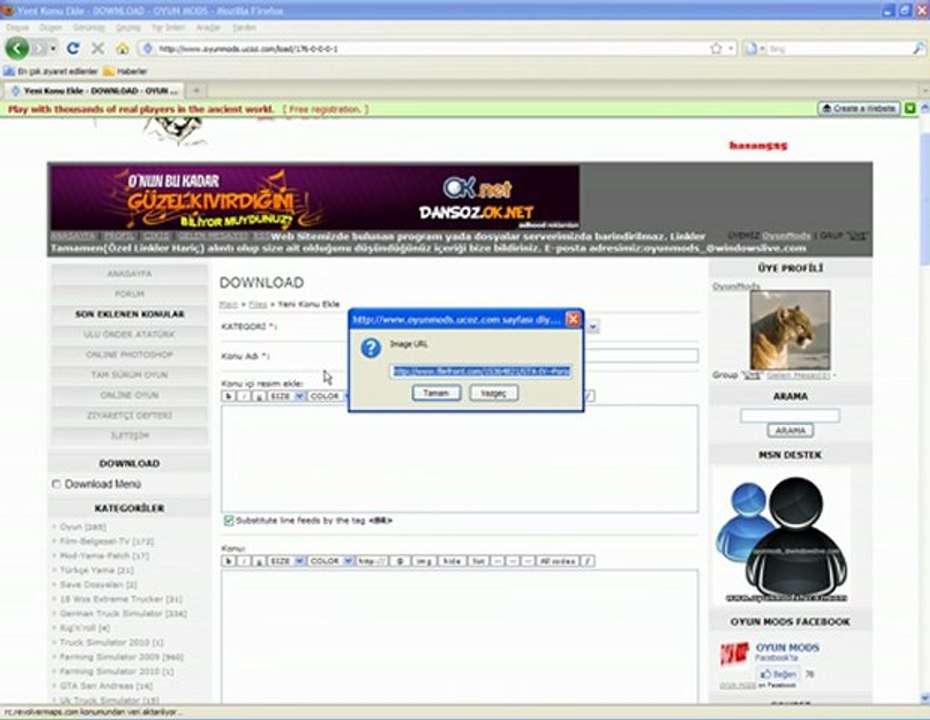Click the ARAMA search button
The image size is (930, 720).
(790, 431)
